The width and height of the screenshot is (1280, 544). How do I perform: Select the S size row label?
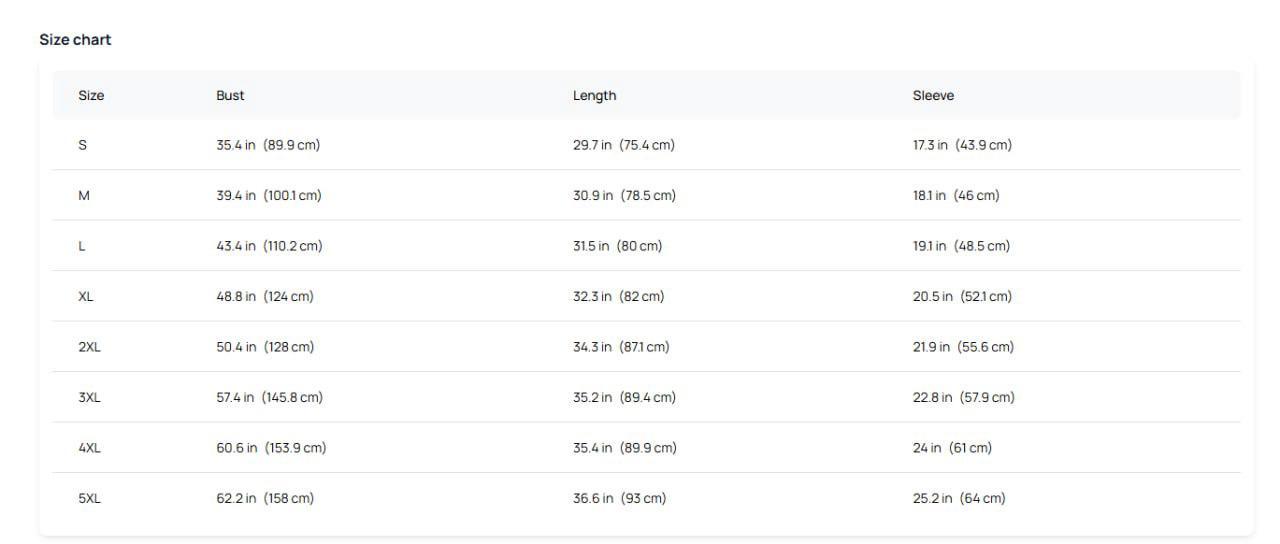tap(82, 145)
